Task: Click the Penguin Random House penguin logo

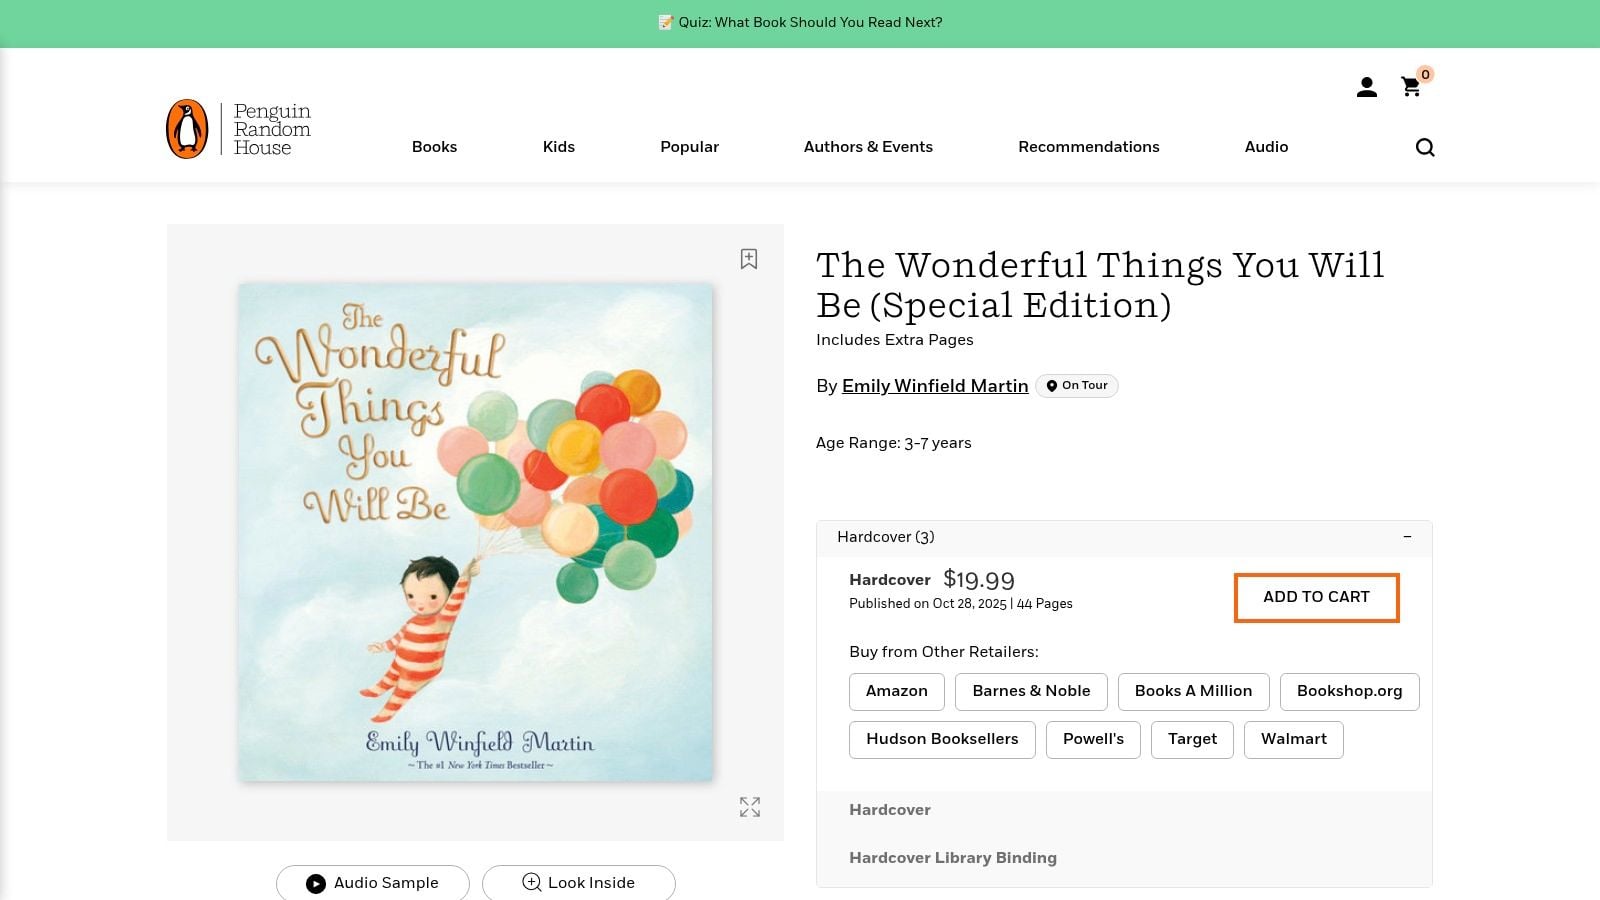Action: coord(186,127)
